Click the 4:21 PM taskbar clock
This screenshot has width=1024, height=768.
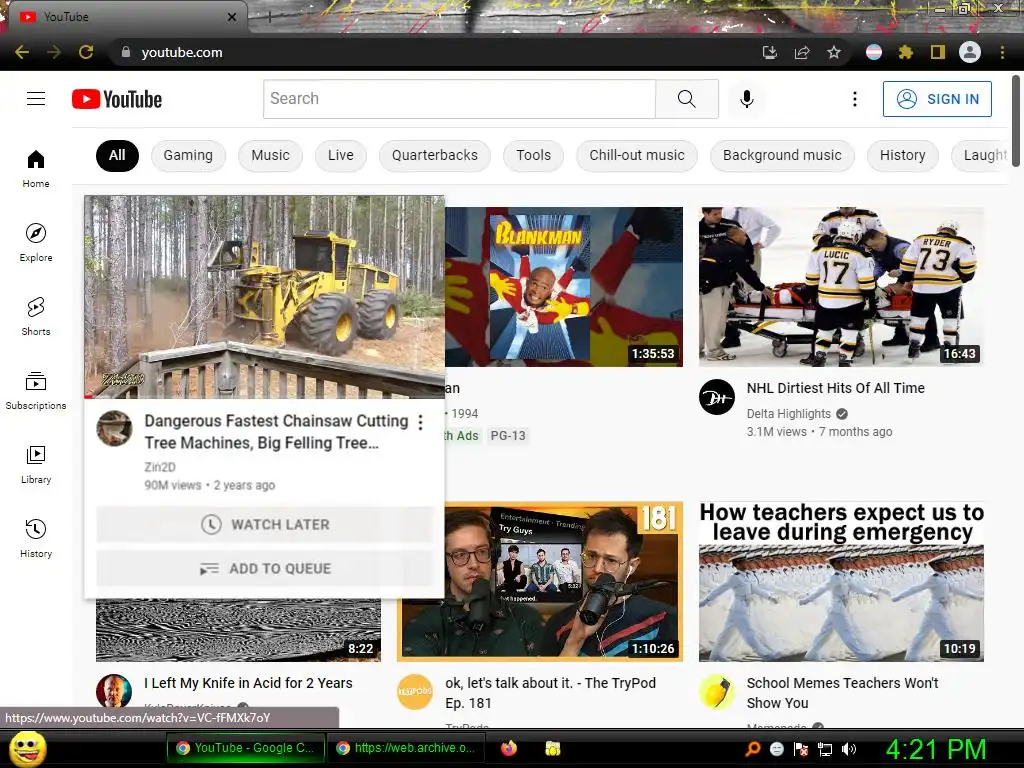pyautogui.click(x=936, y=749)
